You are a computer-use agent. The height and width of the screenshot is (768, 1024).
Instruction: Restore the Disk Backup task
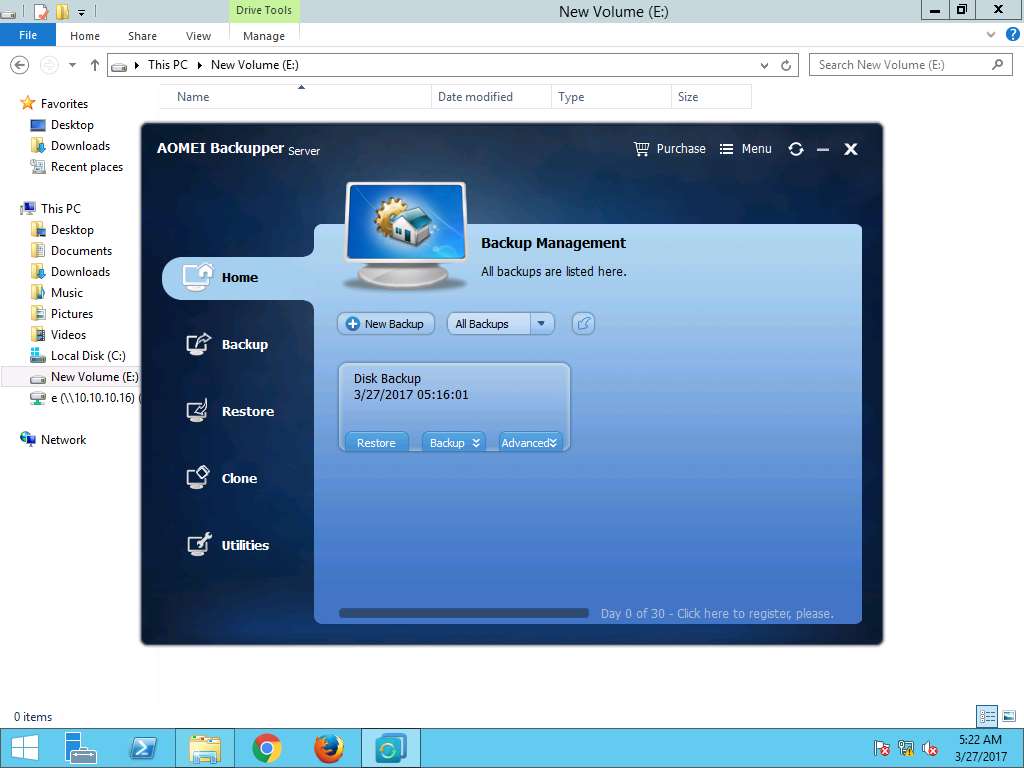coord(376,443)
